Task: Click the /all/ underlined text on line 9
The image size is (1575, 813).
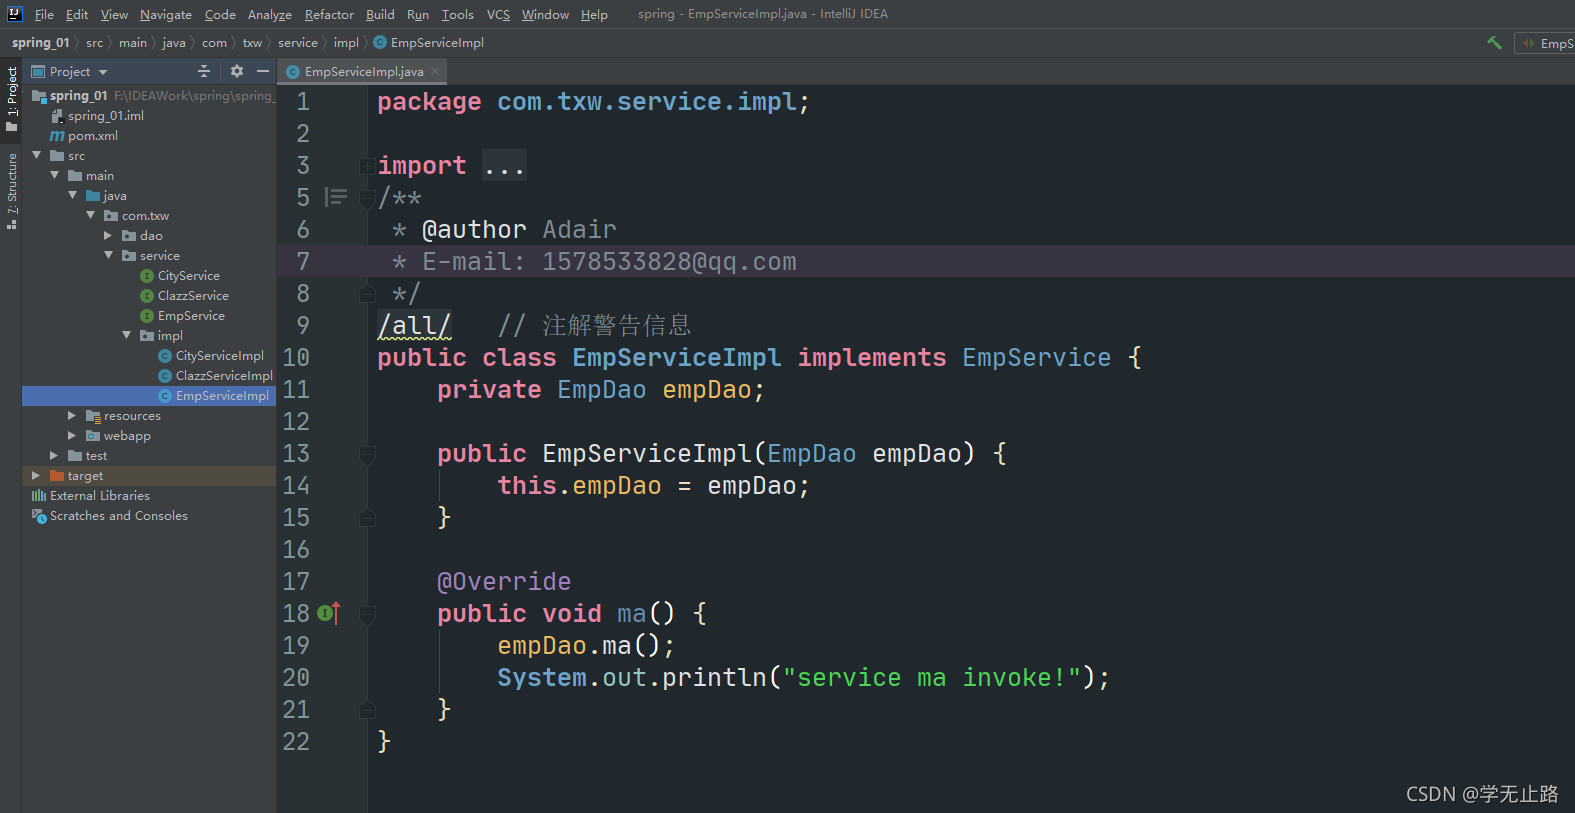Action: click(414, 326)
